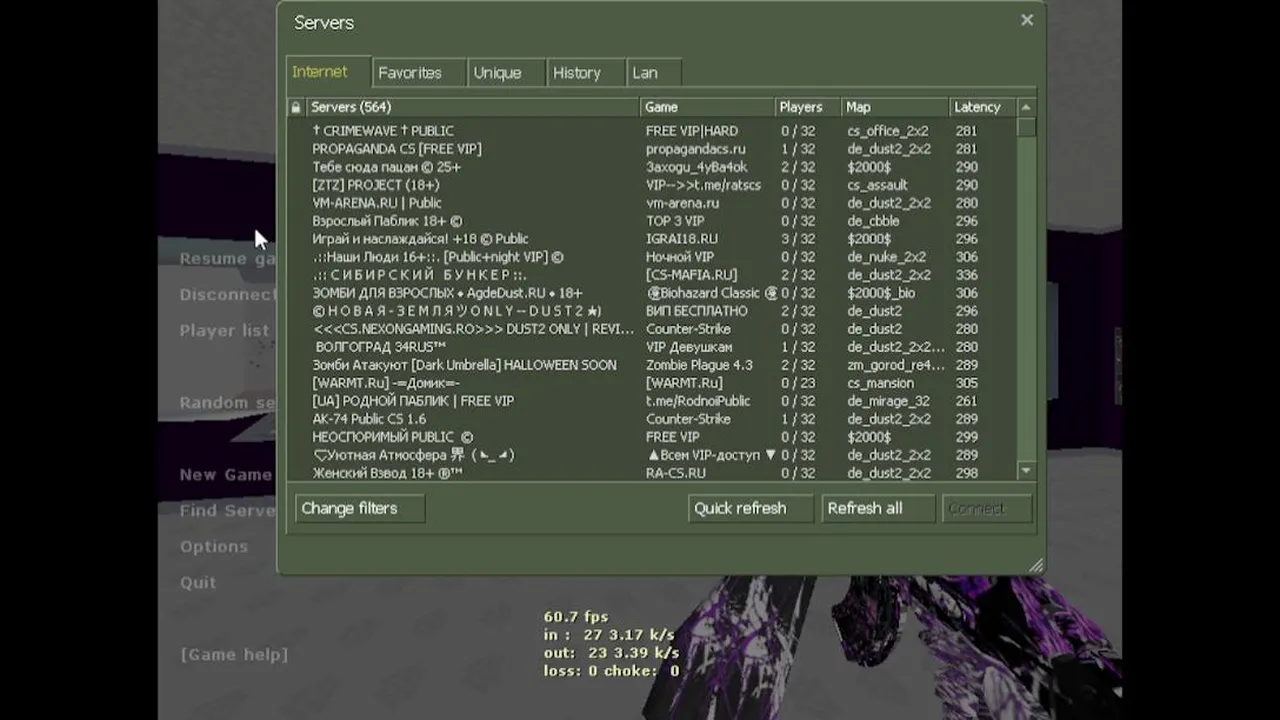Click Resume game in the main menu
The image size is (1280, 720).
pos(227,258)
